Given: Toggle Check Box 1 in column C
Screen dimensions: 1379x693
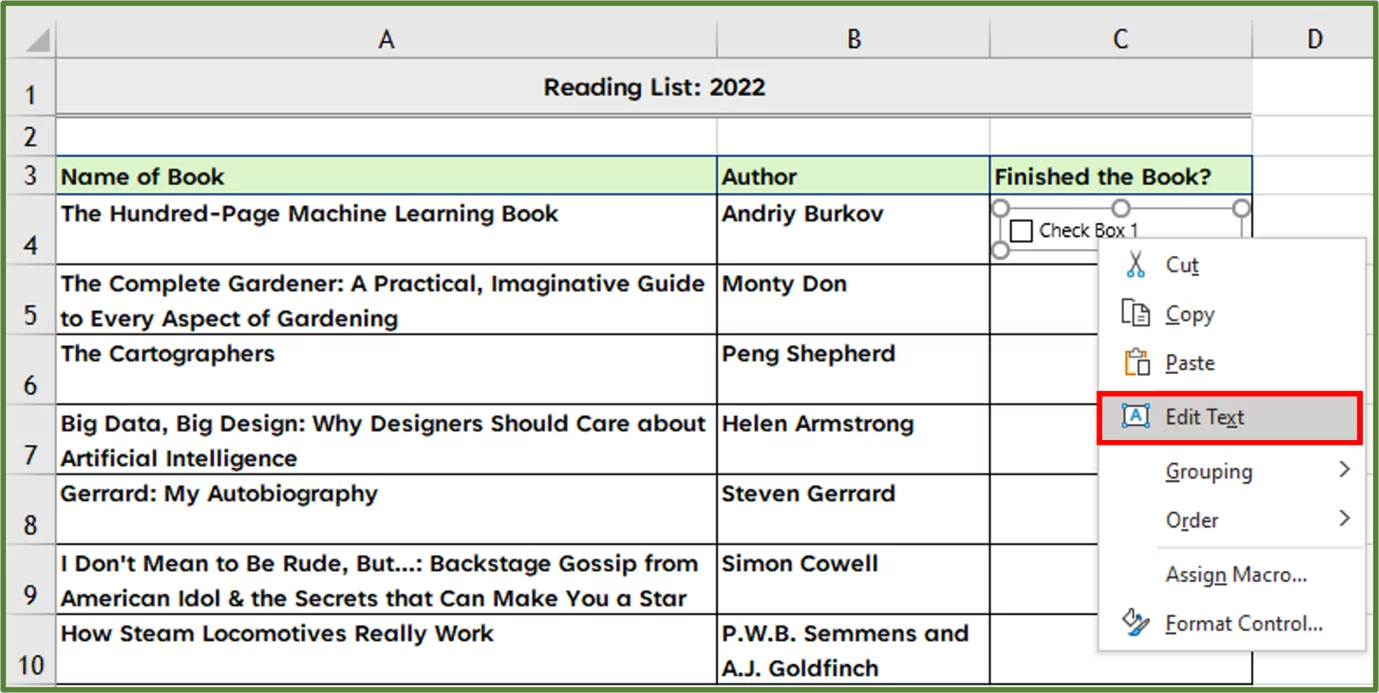Looking at the screenshot, I should (1022, 230).
